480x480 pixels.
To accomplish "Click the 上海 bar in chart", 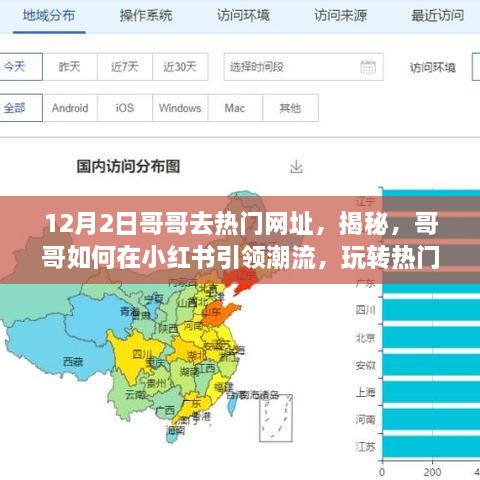I will pos(431,392).
